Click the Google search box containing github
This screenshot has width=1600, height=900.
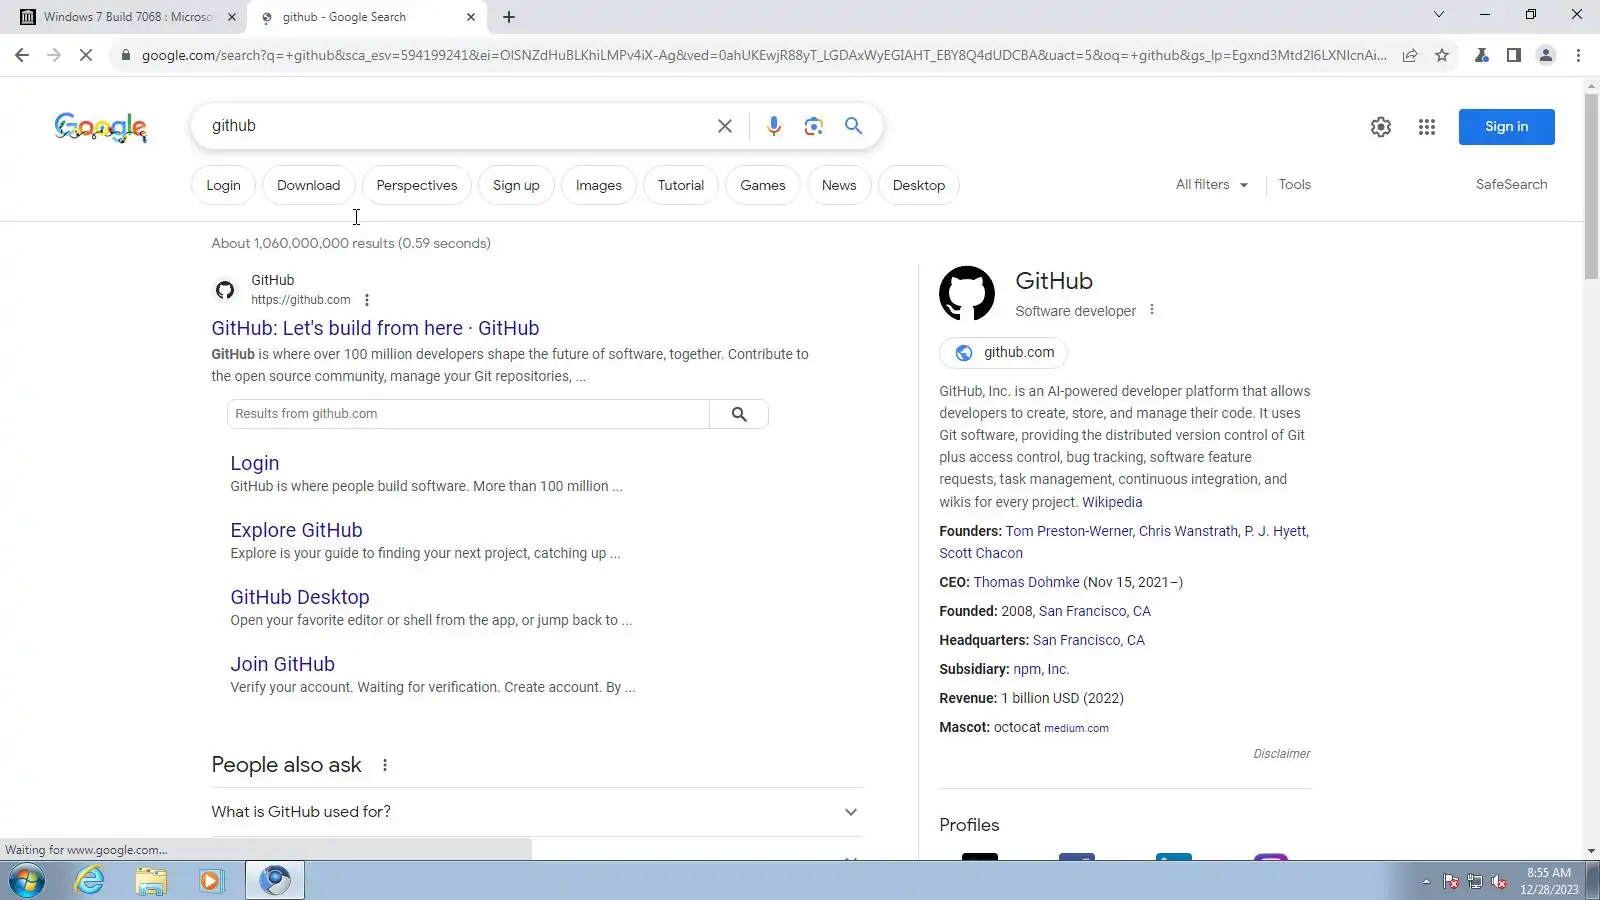coord(455,126)
